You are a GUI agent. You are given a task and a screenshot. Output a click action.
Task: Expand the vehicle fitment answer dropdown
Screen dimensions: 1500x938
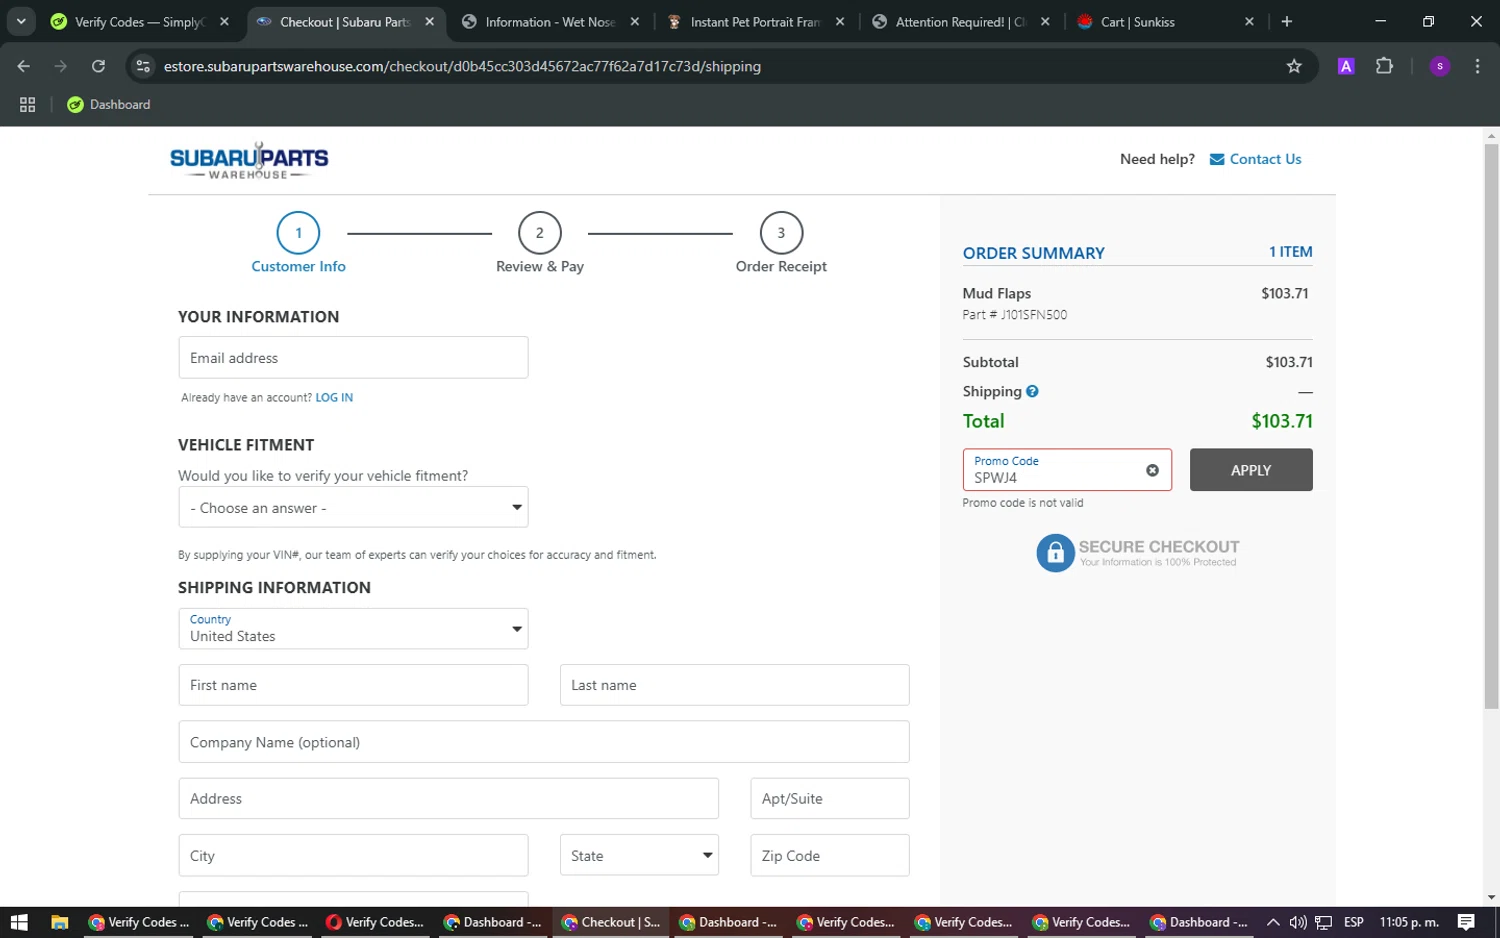point(353,507)
